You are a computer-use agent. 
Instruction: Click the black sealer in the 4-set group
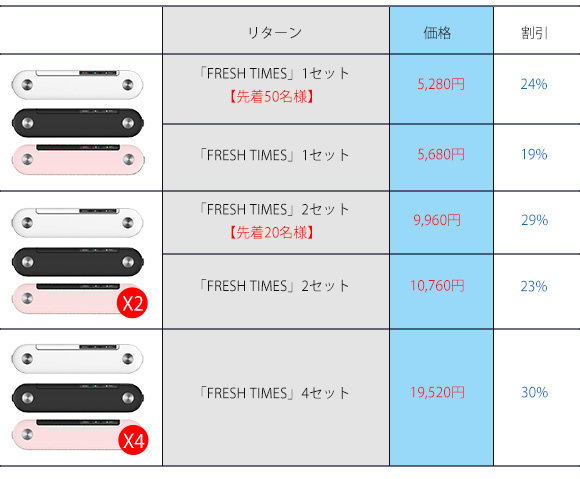77,398
